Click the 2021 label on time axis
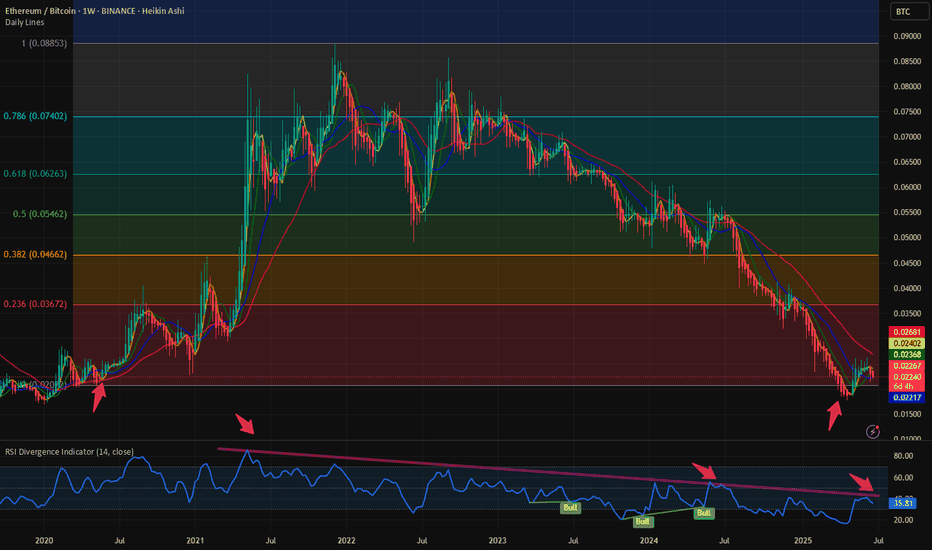The height and width of the screenshot is (550, 932). [195, 540]
